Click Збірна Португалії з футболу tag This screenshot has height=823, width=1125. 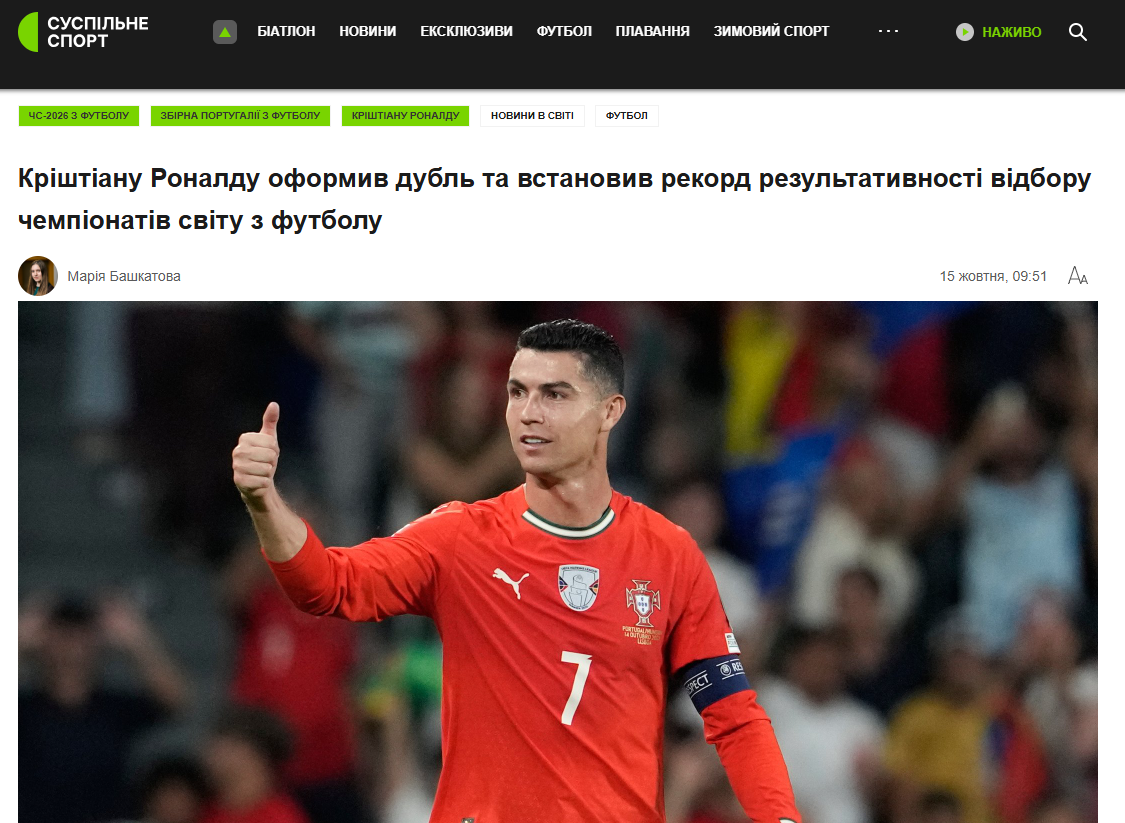click(x=240, y=116)
